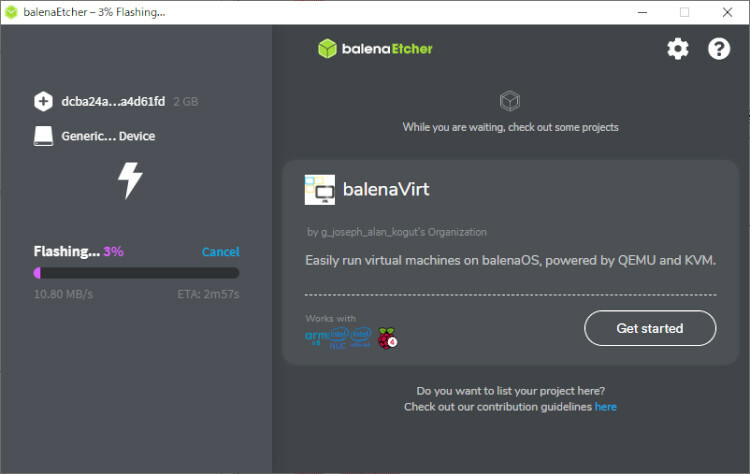
Task: Click the 'While you are waiting' message
Action: tap(510, 127)
